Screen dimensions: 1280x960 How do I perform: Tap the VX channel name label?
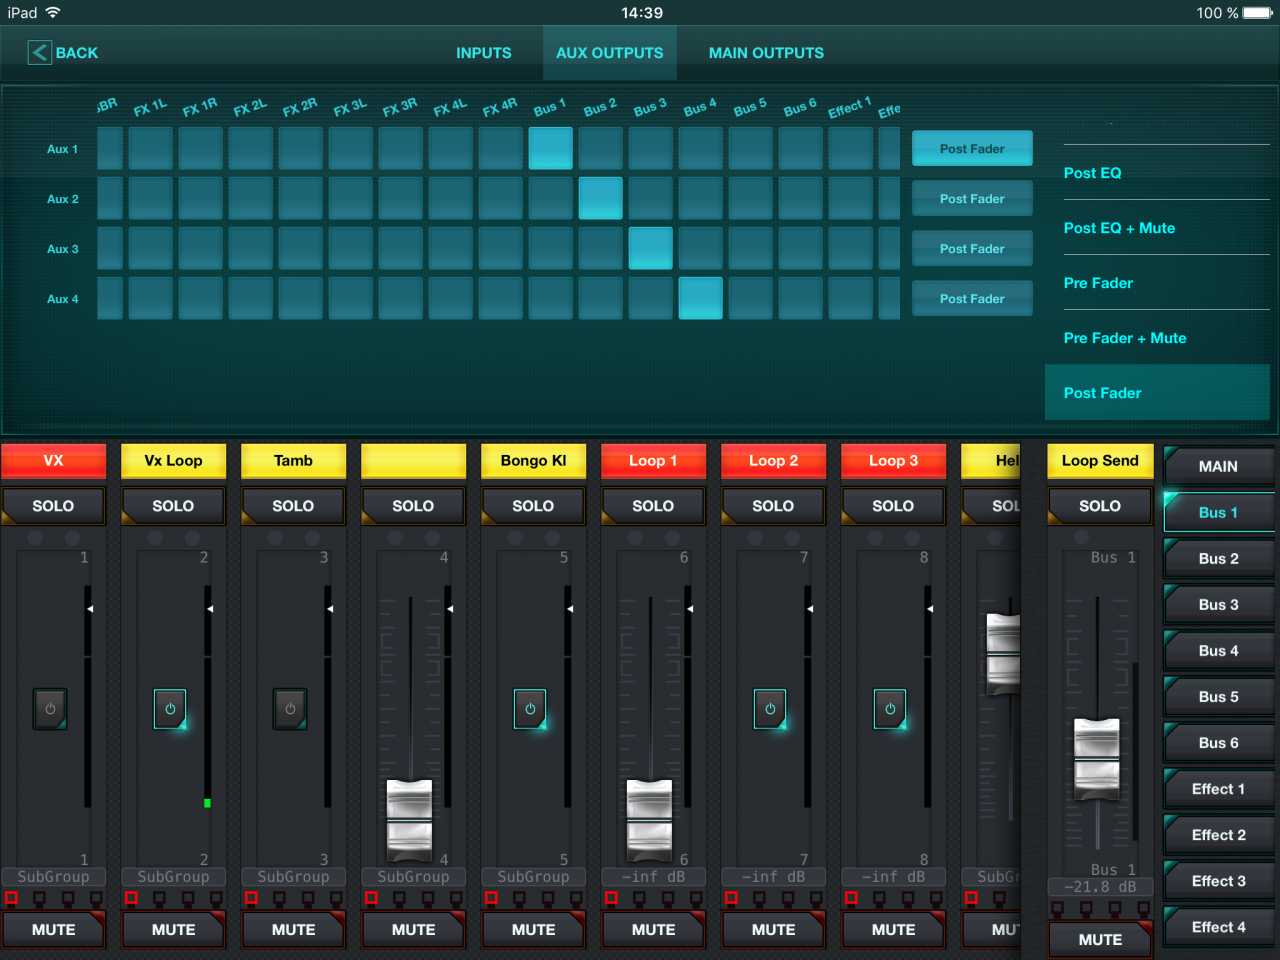point(53,461)
